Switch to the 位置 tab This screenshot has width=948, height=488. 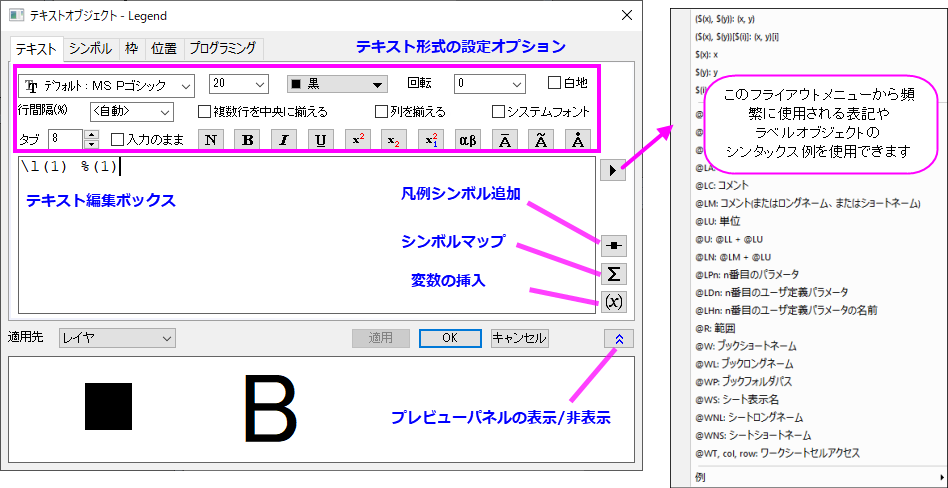(163, 48)
